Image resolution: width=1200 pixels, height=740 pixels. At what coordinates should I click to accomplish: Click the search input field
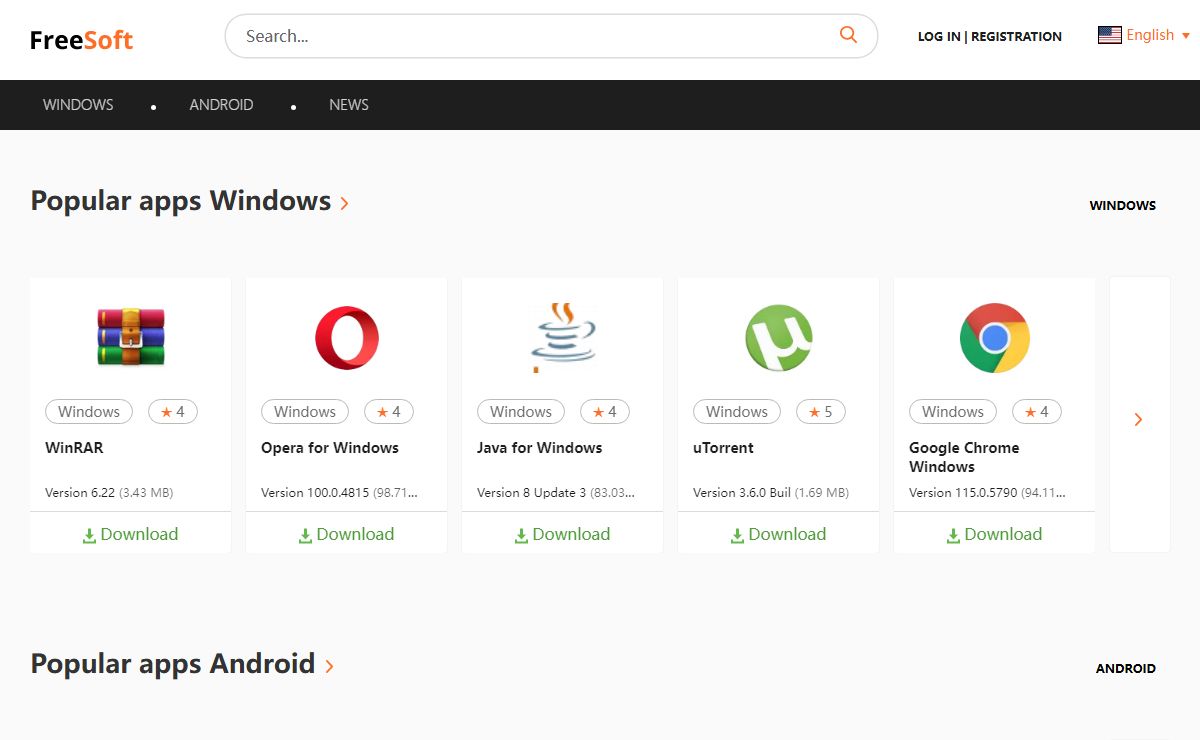pos(551,36)
